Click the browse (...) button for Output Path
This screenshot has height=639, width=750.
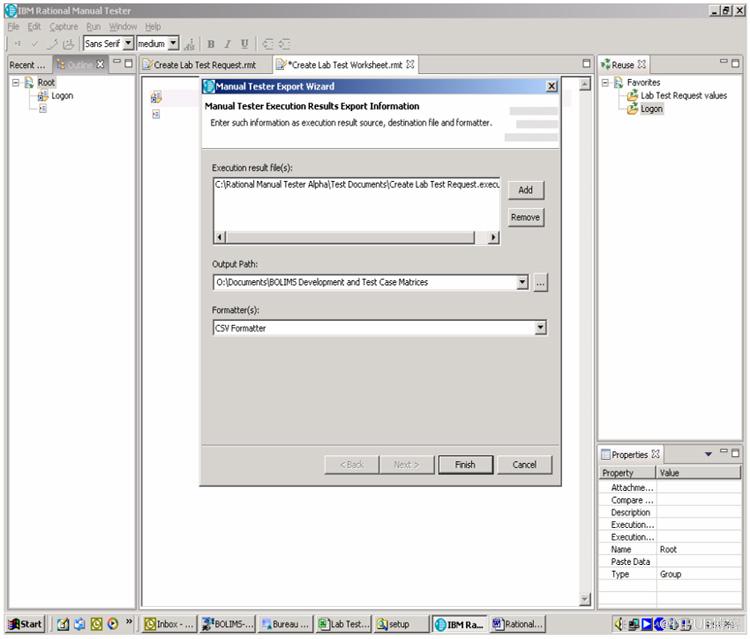(540, 283)
